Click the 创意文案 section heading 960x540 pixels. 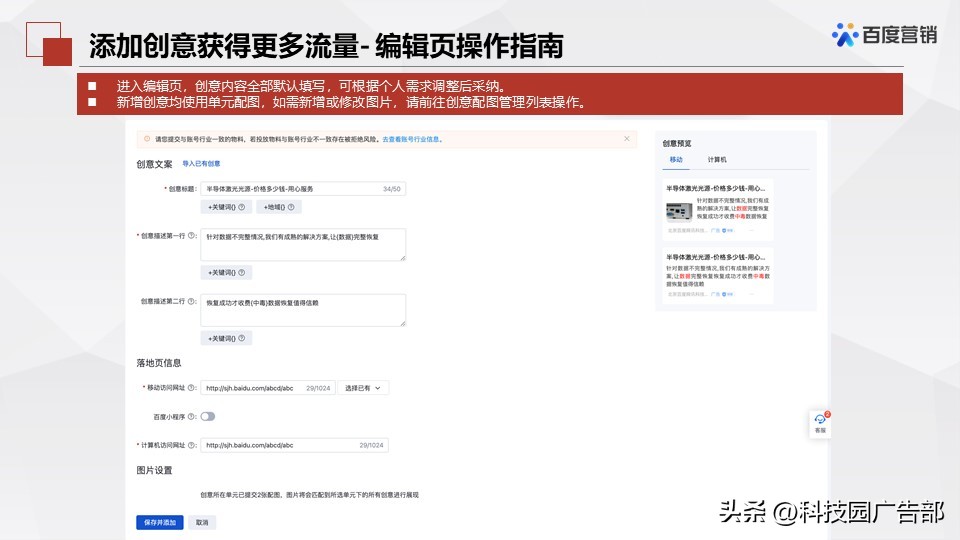154,164
